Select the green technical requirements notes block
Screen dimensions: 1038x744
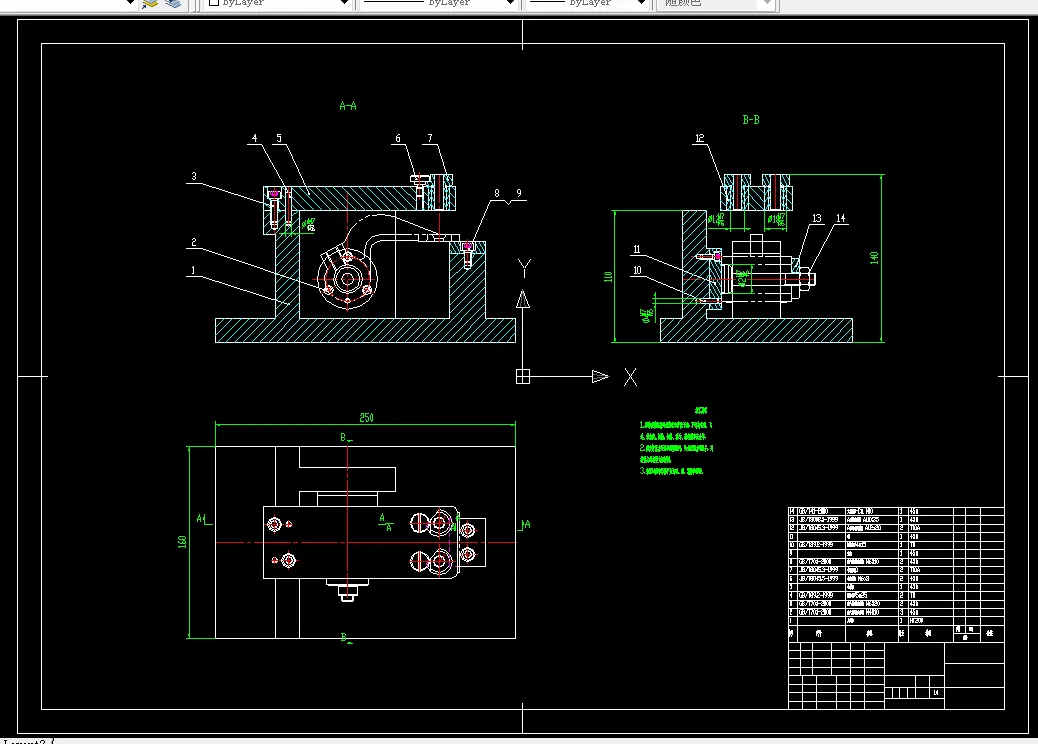pyautogui.click(x=676, y=442)
